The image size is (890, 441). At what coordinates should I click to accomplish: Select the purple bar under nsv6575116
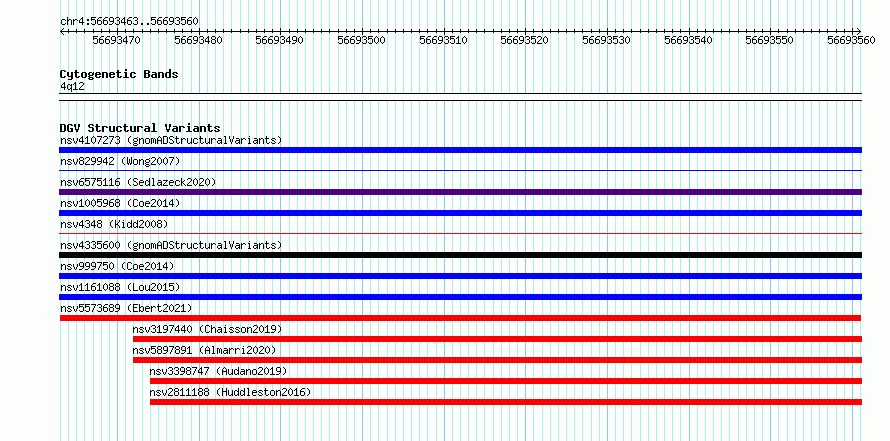[460, 192]
